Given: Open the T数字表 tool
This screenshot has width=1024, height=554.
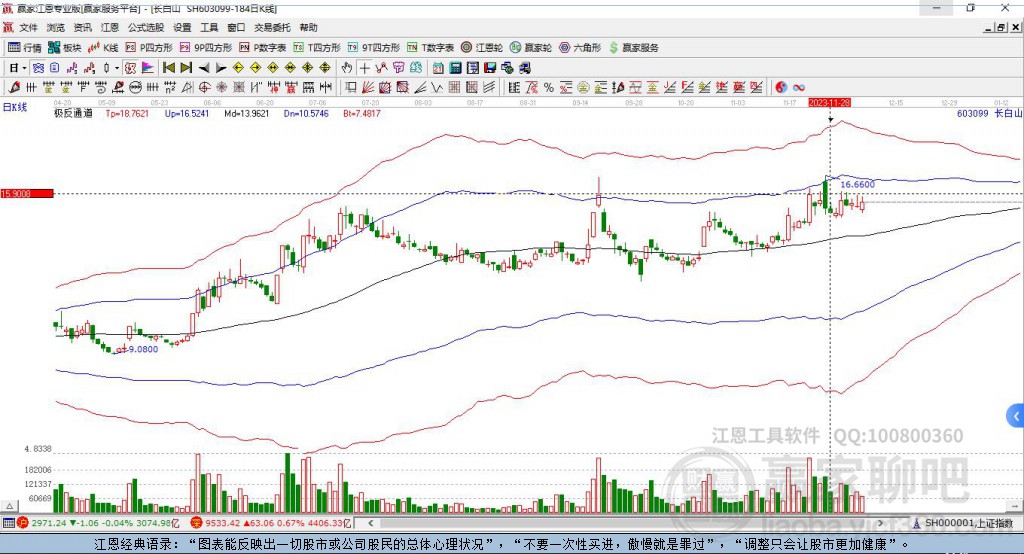Looking at the screenshot, I should click(430, 48).
